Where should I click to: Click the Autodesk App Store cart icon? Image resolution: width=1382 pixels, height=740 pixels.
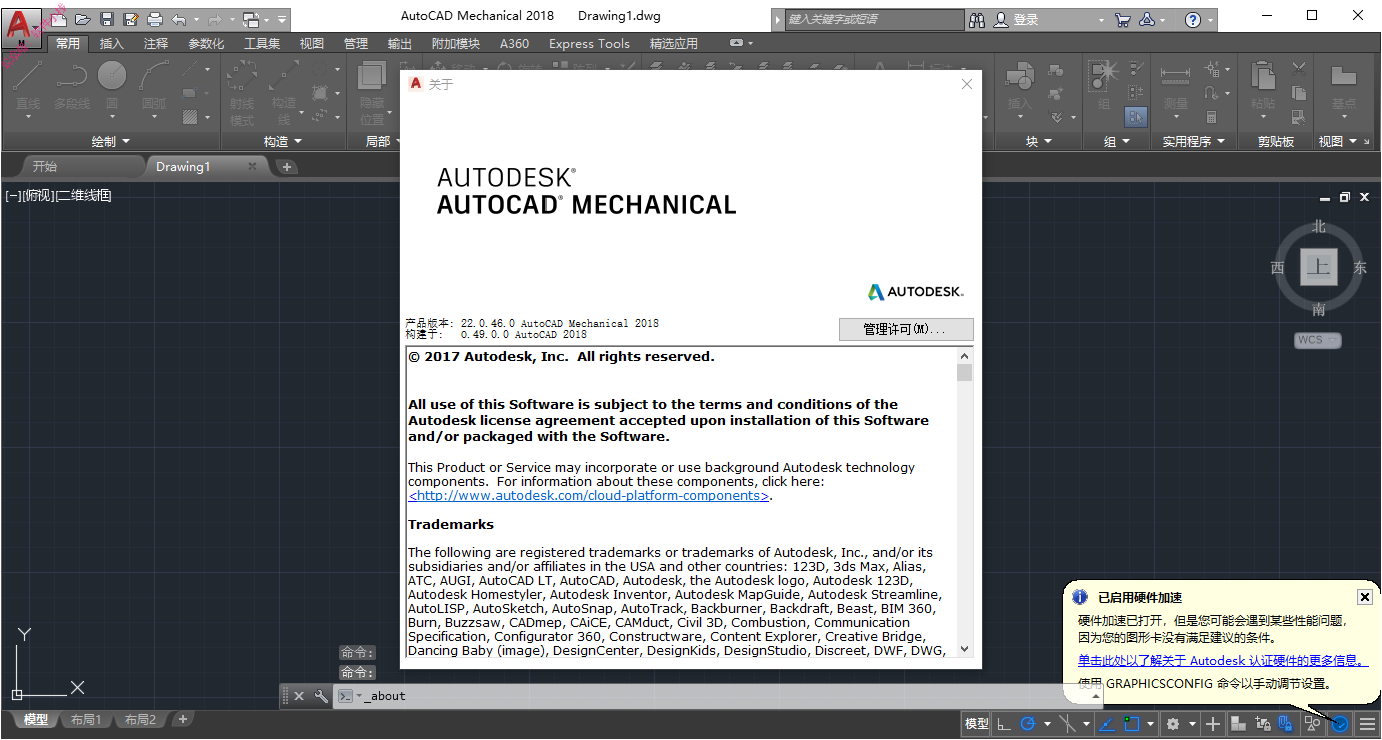click(x=1122, y=19)
